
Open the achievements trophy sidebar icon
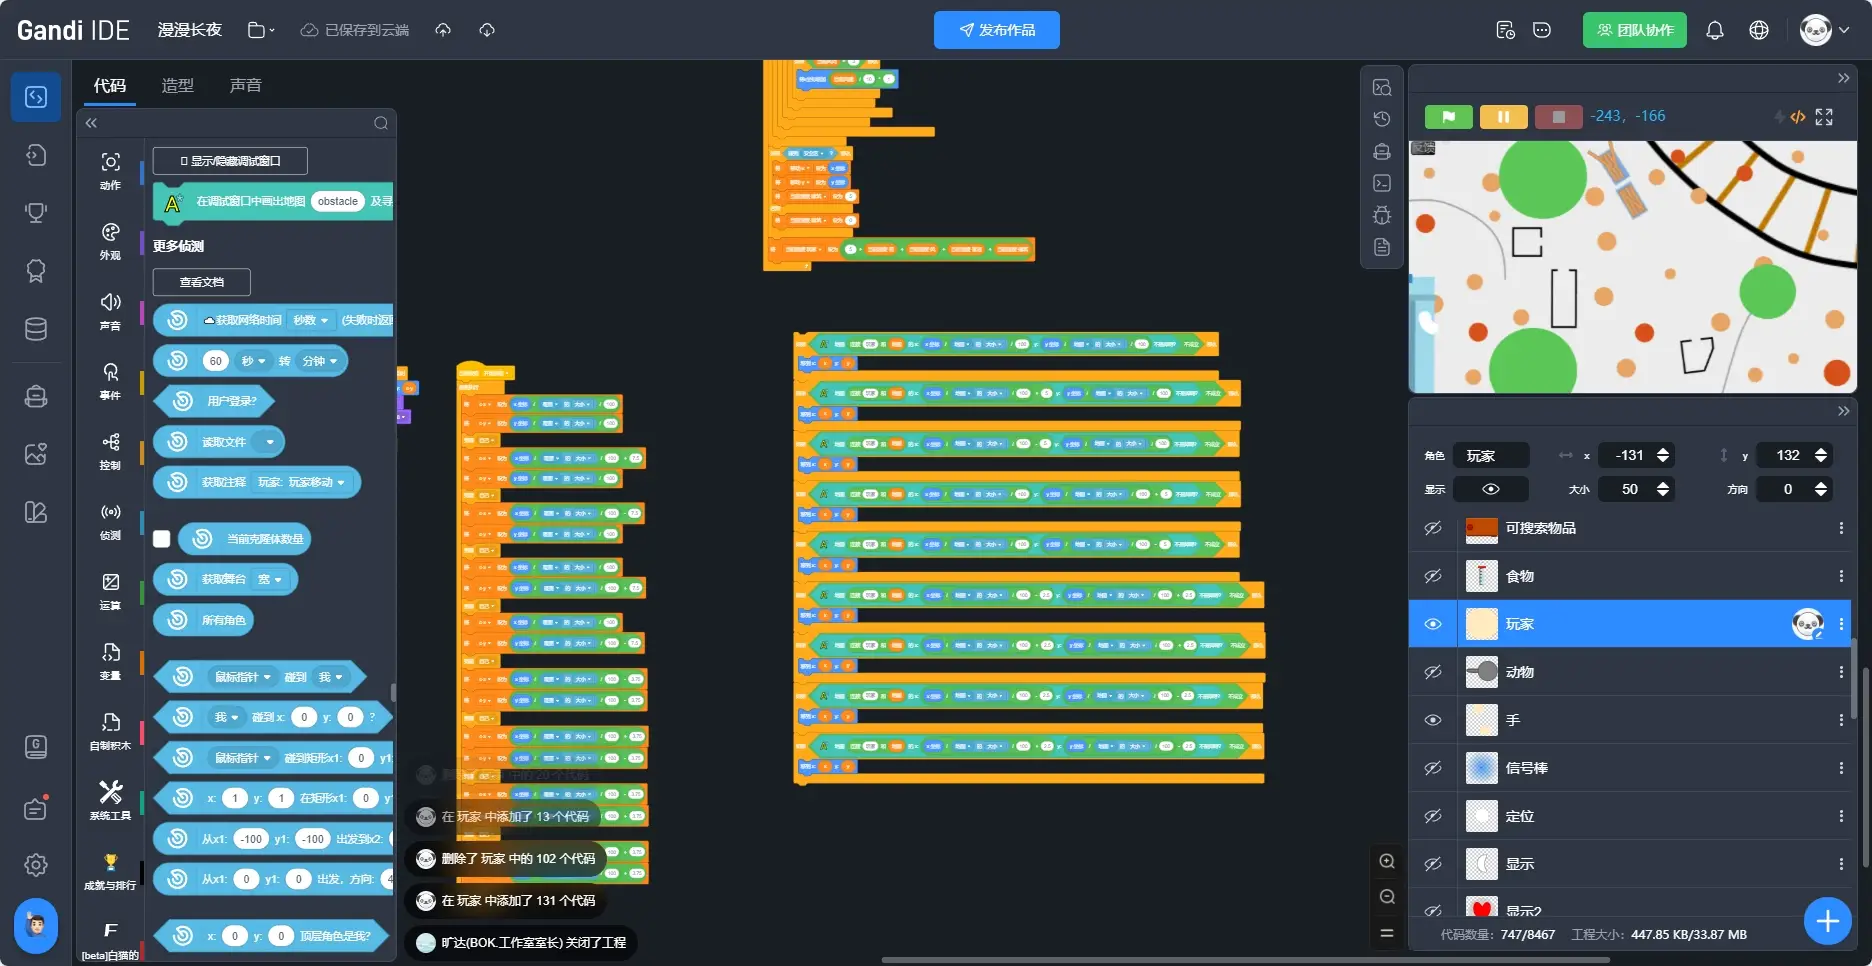[36, 212]
